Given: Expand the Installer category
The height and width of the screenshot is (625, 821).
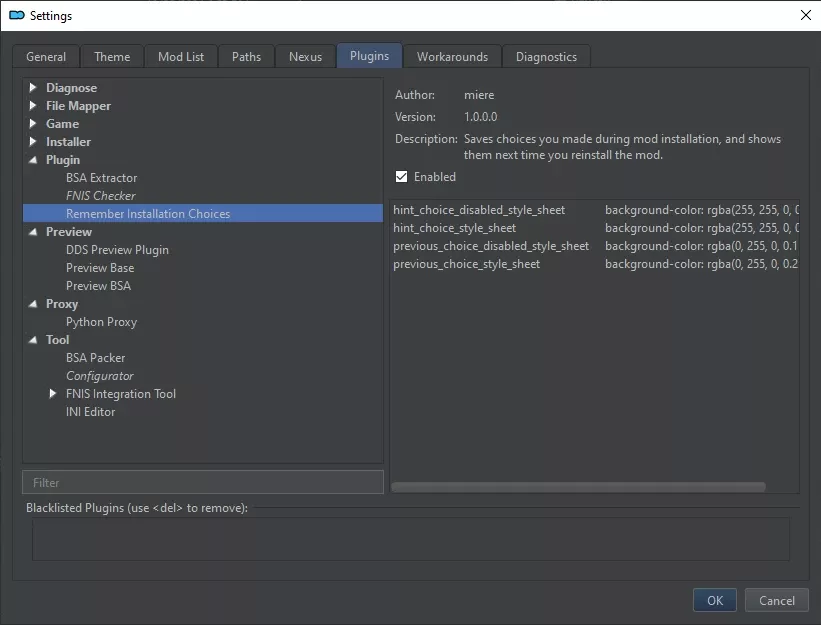Looking at the screenshot, I should tap(32, 141).
